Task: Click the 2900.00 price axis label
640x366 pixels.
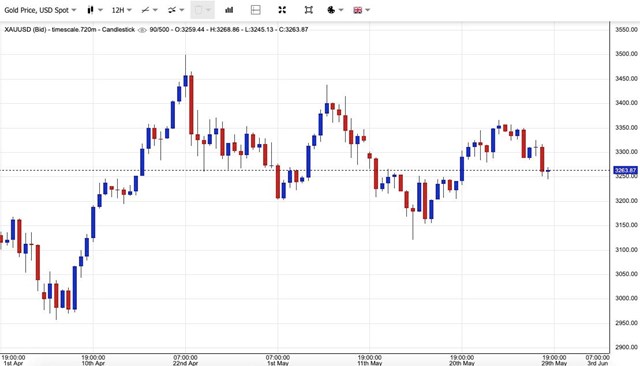Action: pos(626,347)
